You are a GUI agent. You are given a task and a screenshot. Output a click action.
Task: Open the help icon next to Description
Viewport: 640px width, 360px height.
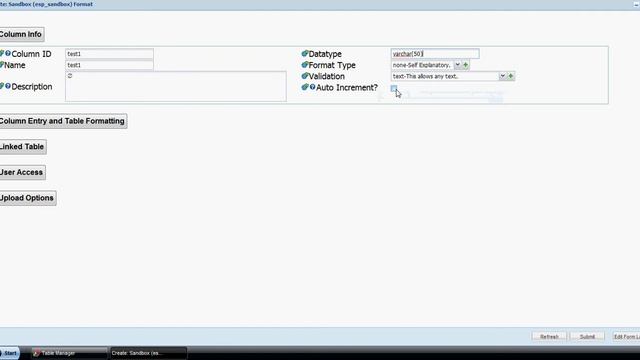click(x=8, y=86)
